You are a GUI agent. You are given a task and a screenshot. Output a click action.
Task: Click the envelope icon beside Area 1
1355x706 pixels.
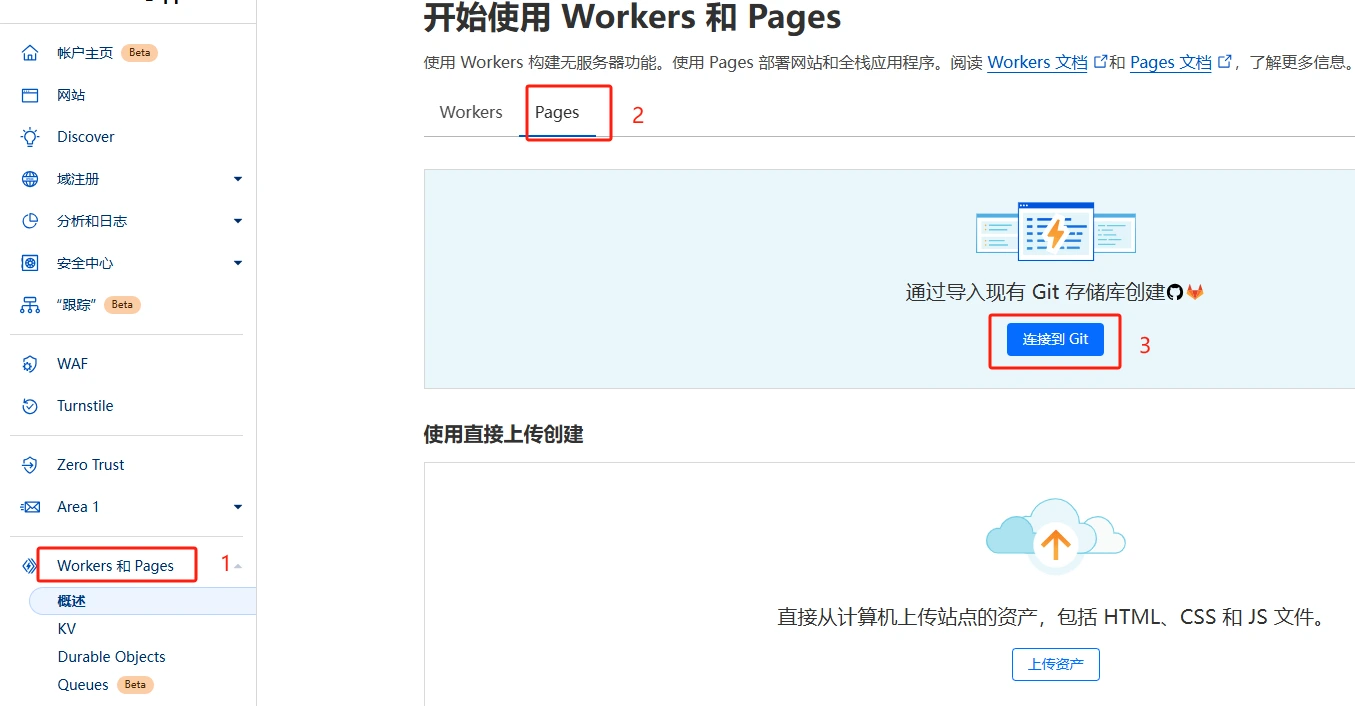30,507
